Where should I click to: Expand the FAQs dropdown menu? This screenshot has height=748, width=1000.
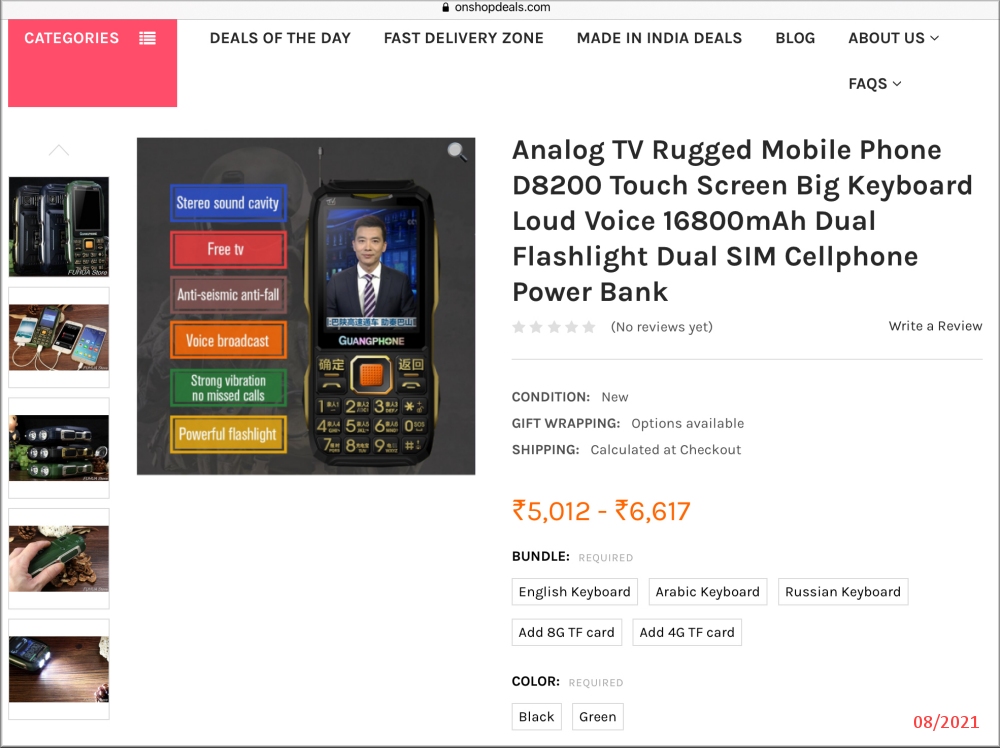pyautogui.click(x=874, y=84)
